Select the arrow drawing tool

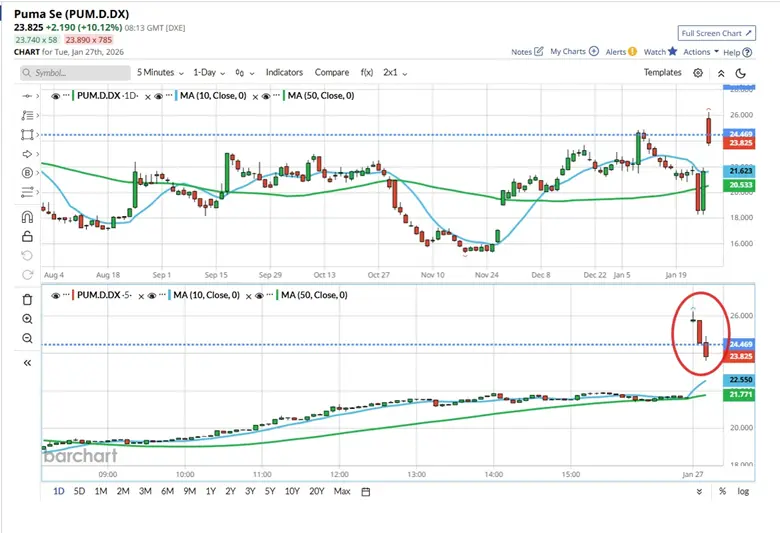click(x=27, y=154)
